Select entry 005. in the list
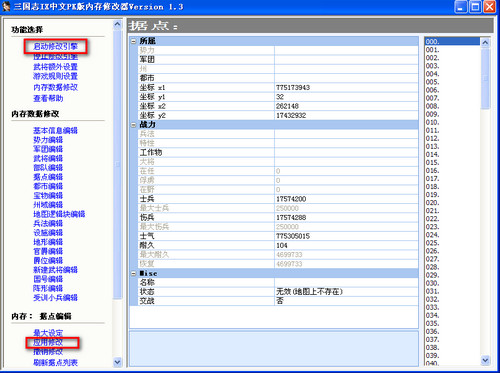Image resolution: width=500 pixels, height=373 pixels. click(452, 82)
